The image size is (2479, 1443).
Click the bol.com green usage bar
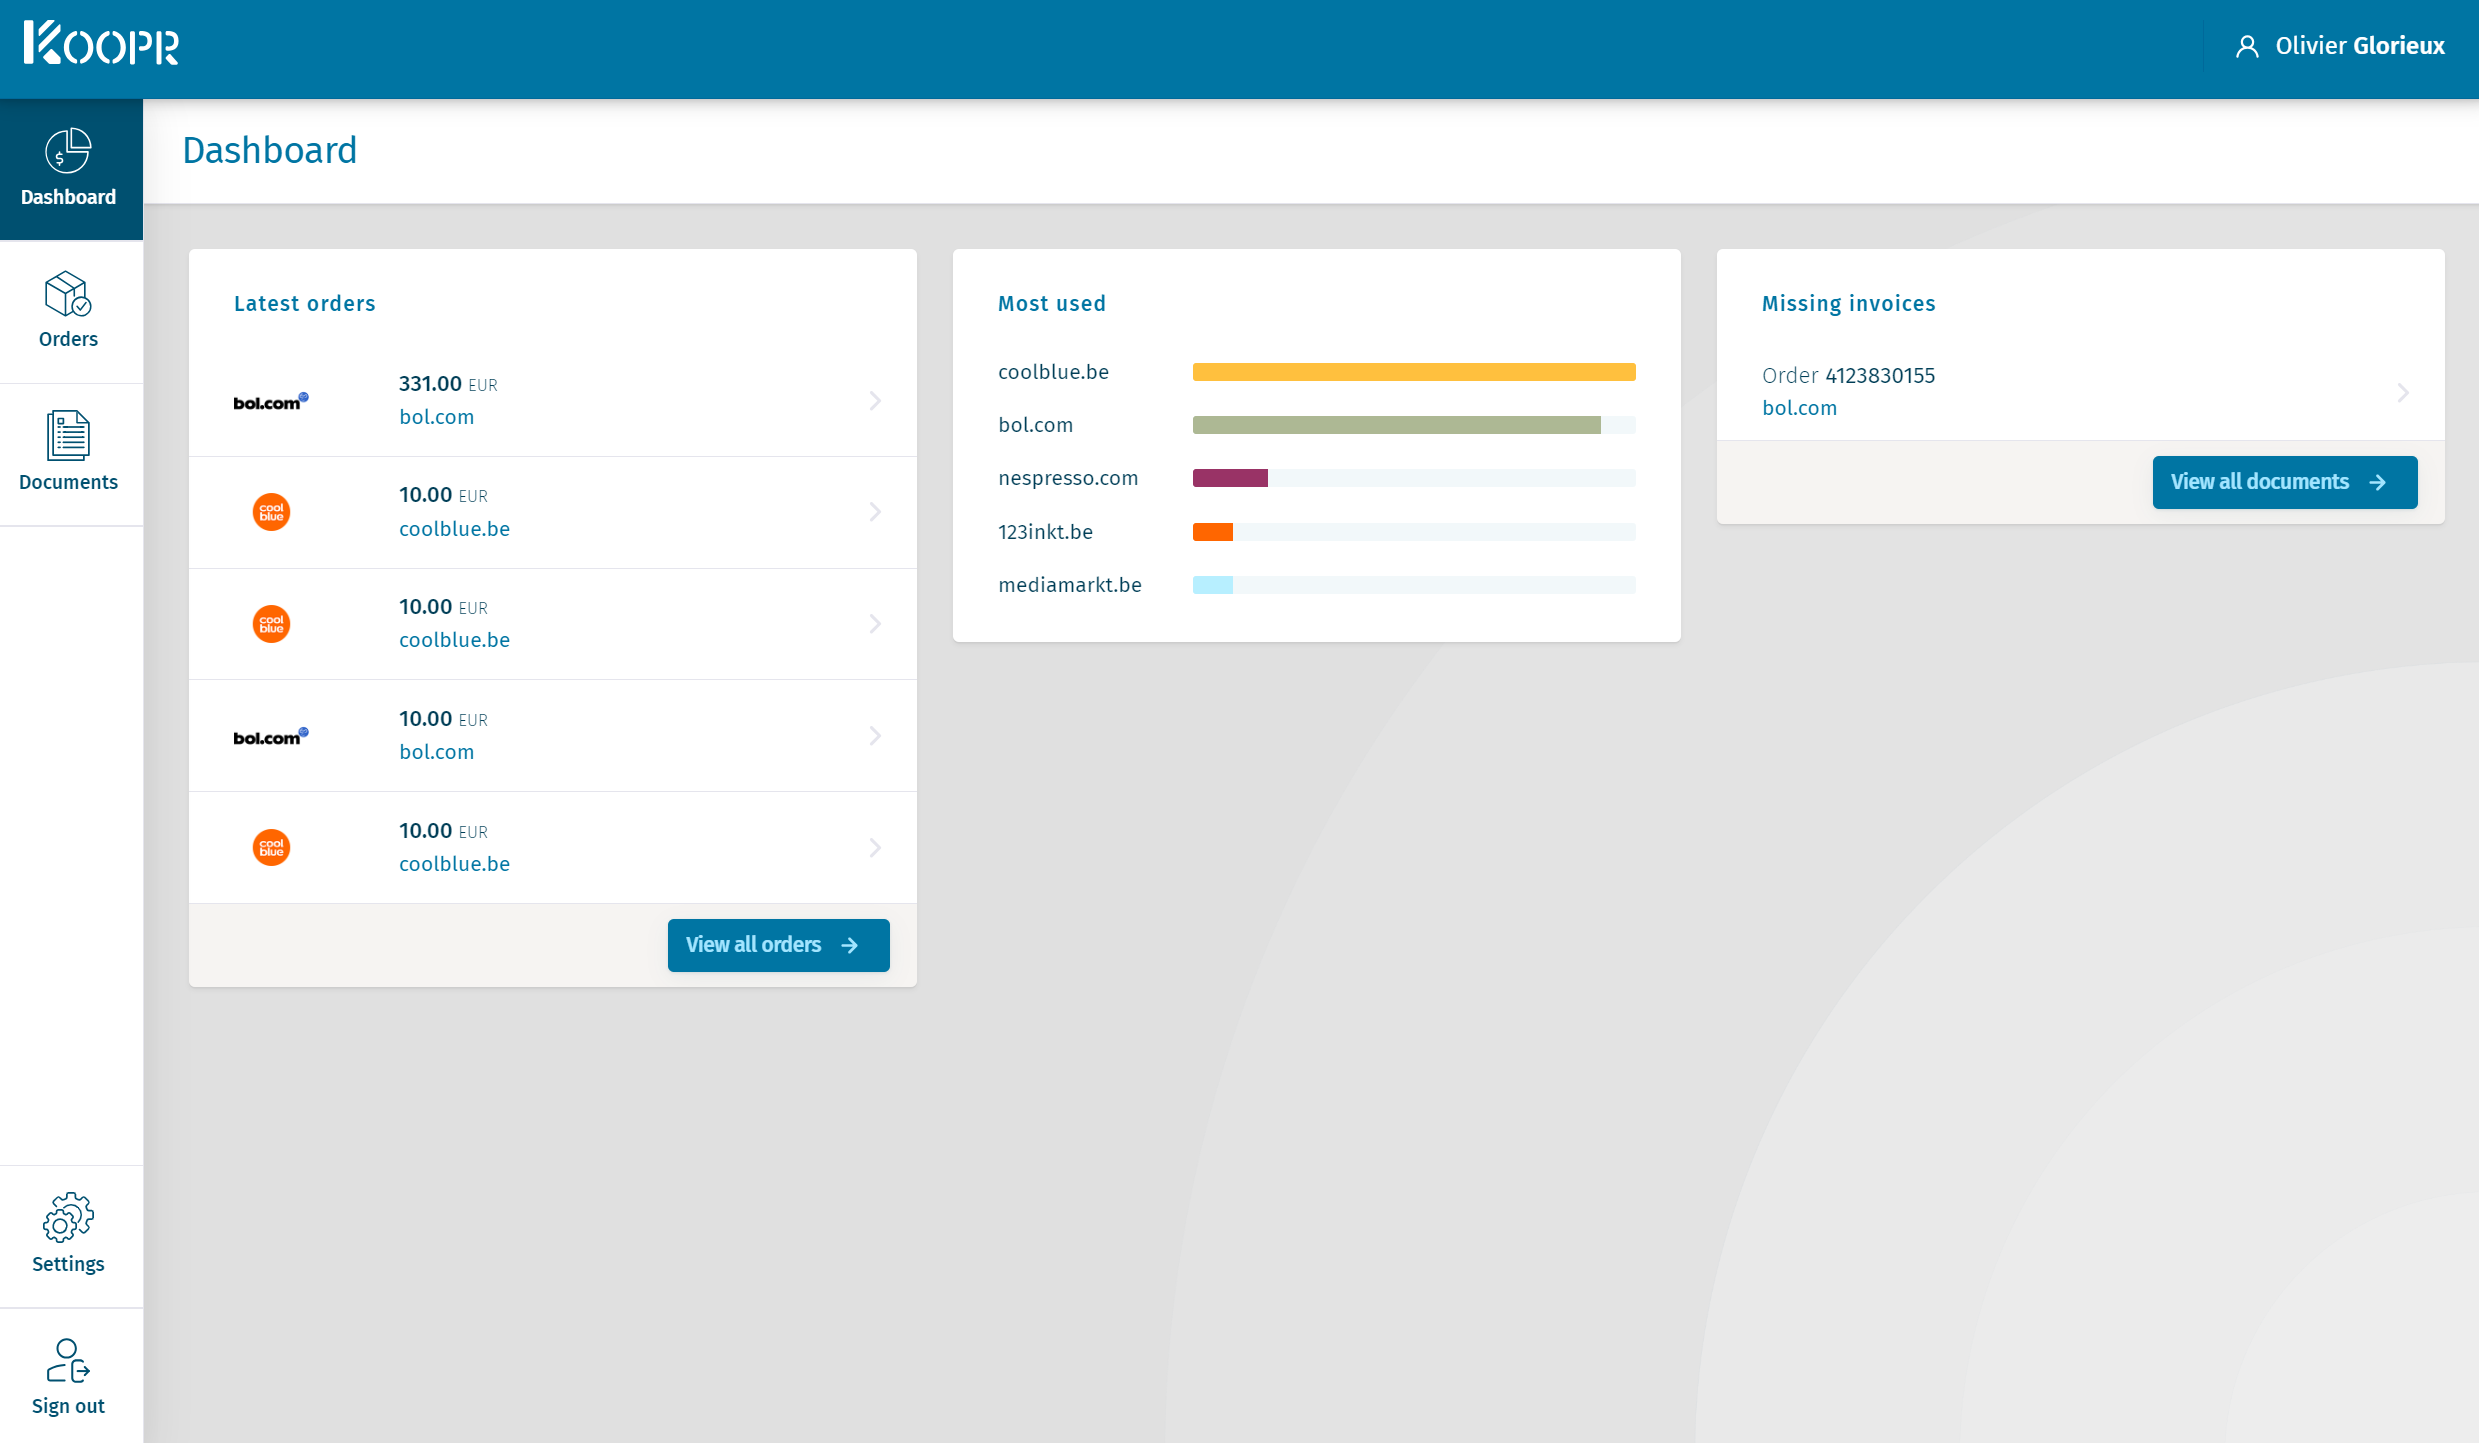coord(1397,425)
